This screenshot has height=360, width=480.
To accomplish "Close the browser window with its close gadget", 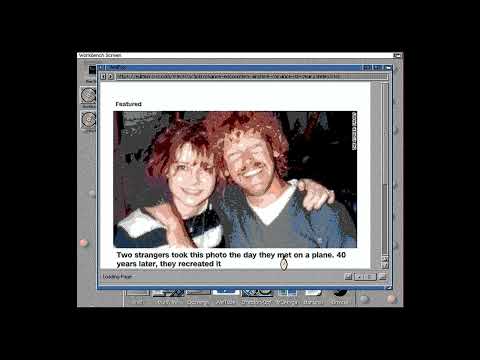I will tap(101, 68).
